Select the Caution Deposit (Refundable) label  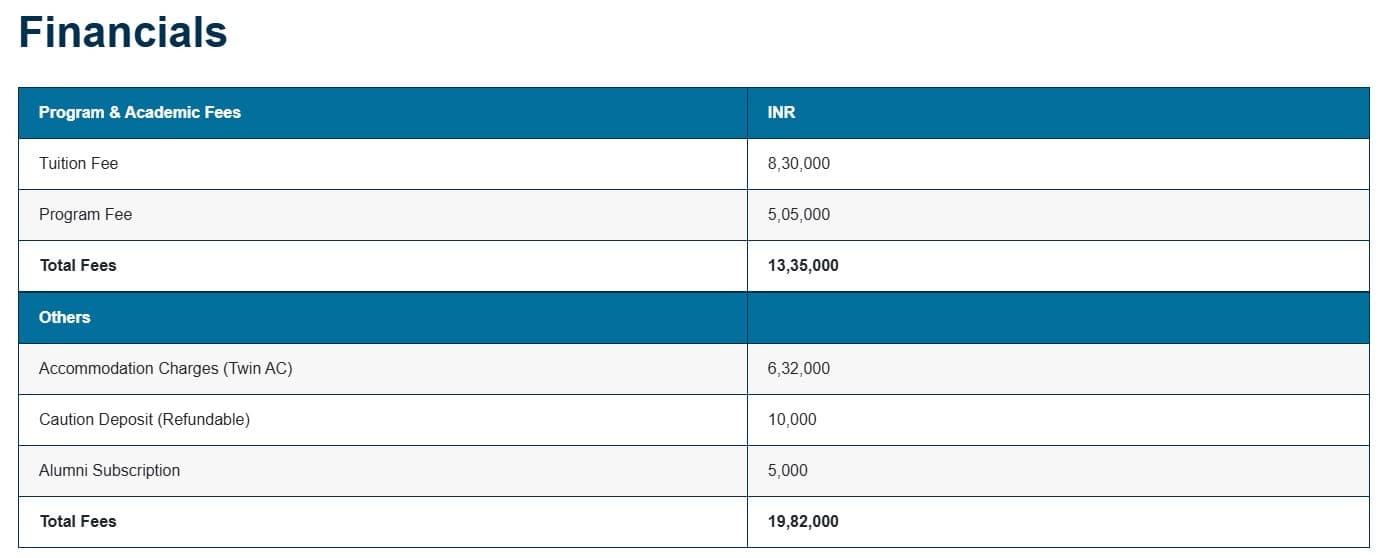[x=144, y=419]
